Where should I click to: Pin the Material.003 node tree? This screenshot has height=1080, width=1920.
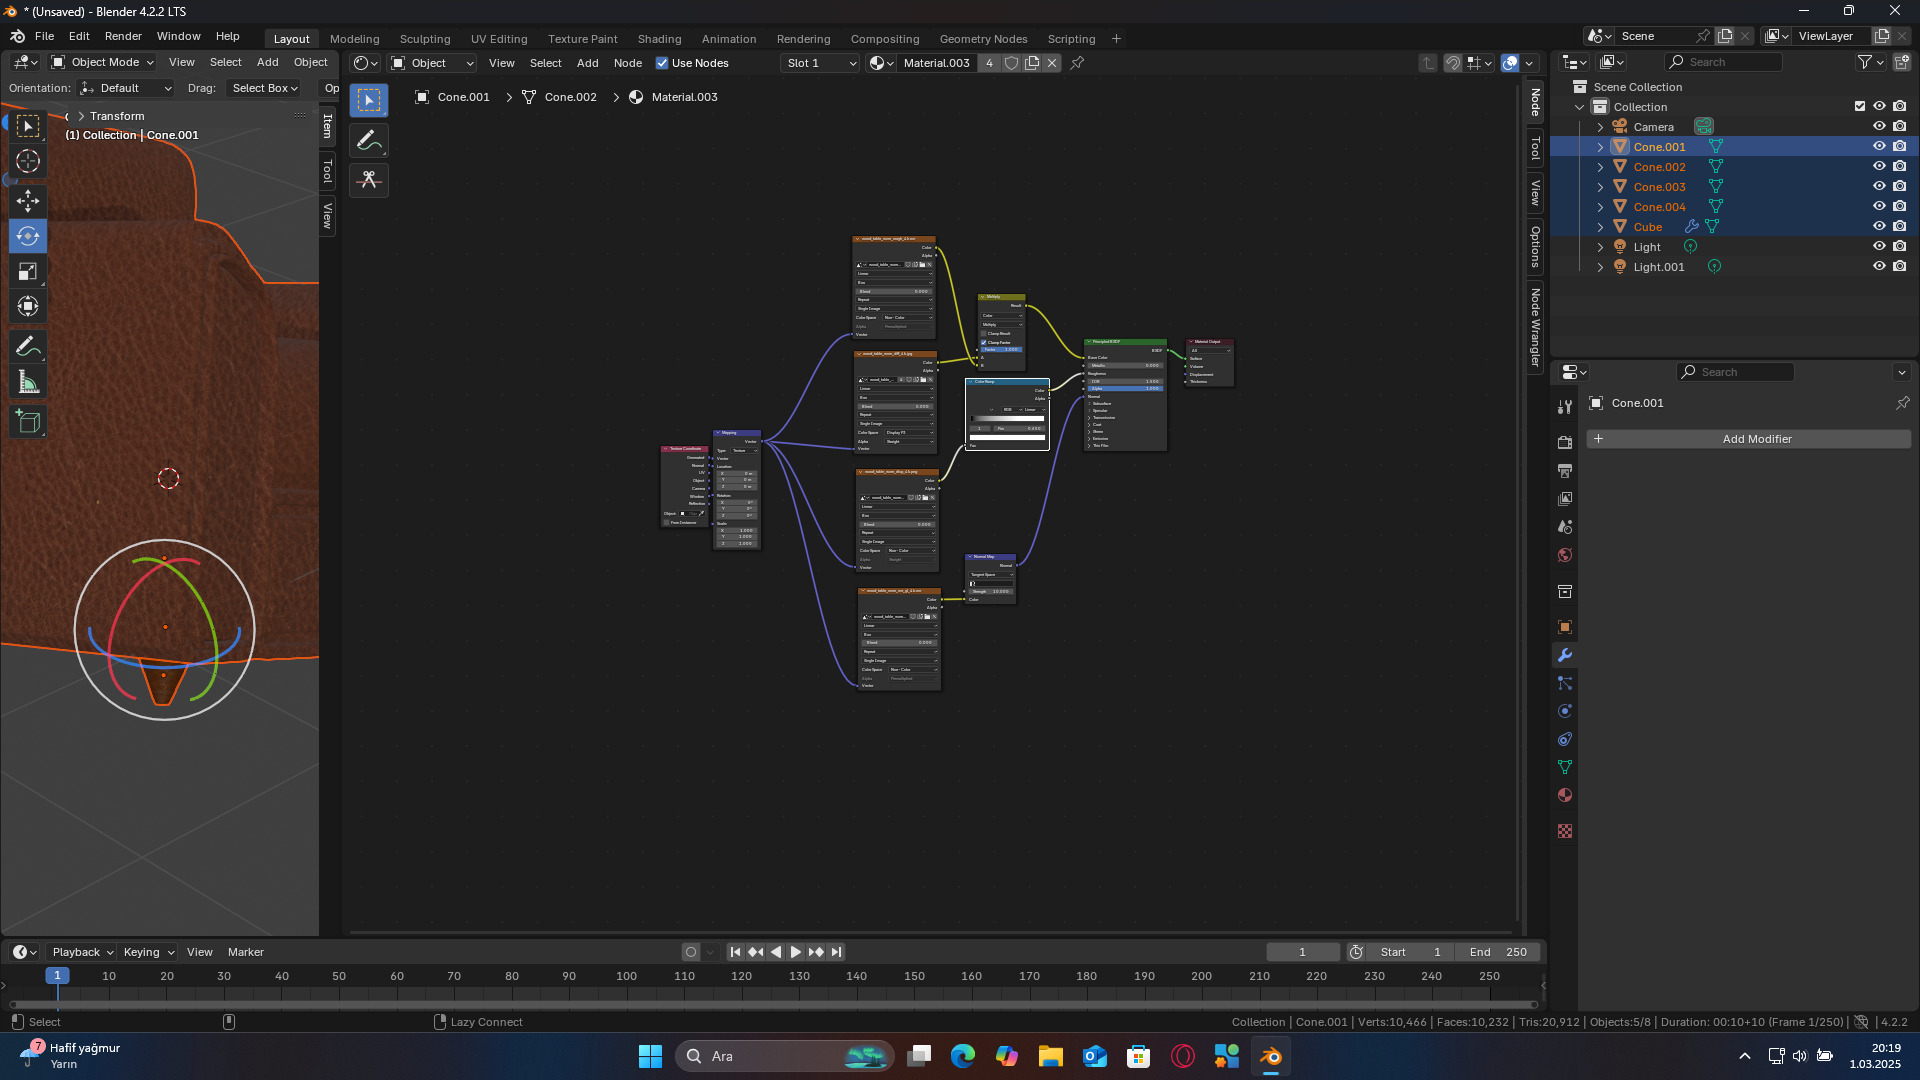(x=1077, y=63)
